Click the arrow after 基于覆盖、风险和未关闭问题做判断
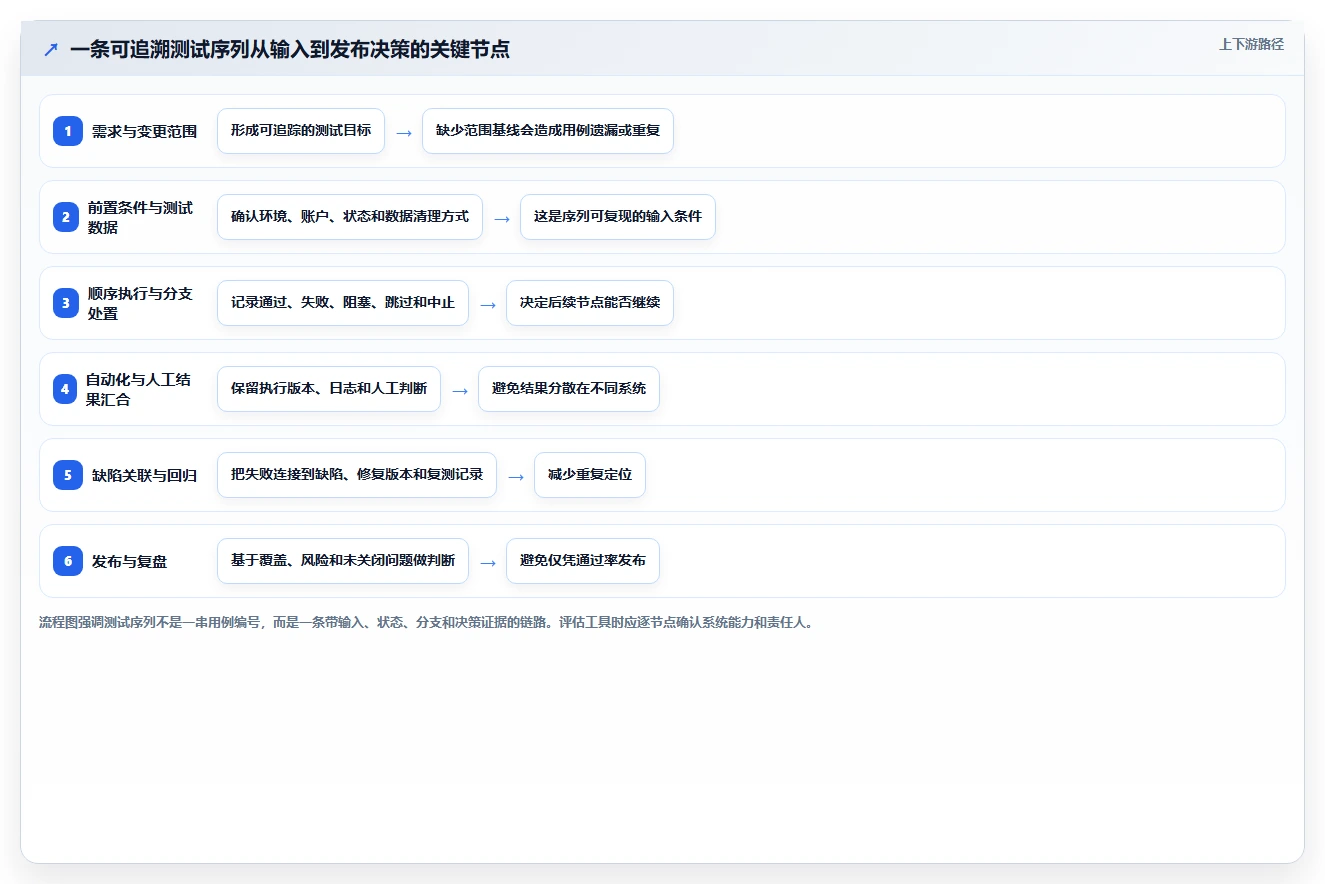 click(x=488, y=562)
